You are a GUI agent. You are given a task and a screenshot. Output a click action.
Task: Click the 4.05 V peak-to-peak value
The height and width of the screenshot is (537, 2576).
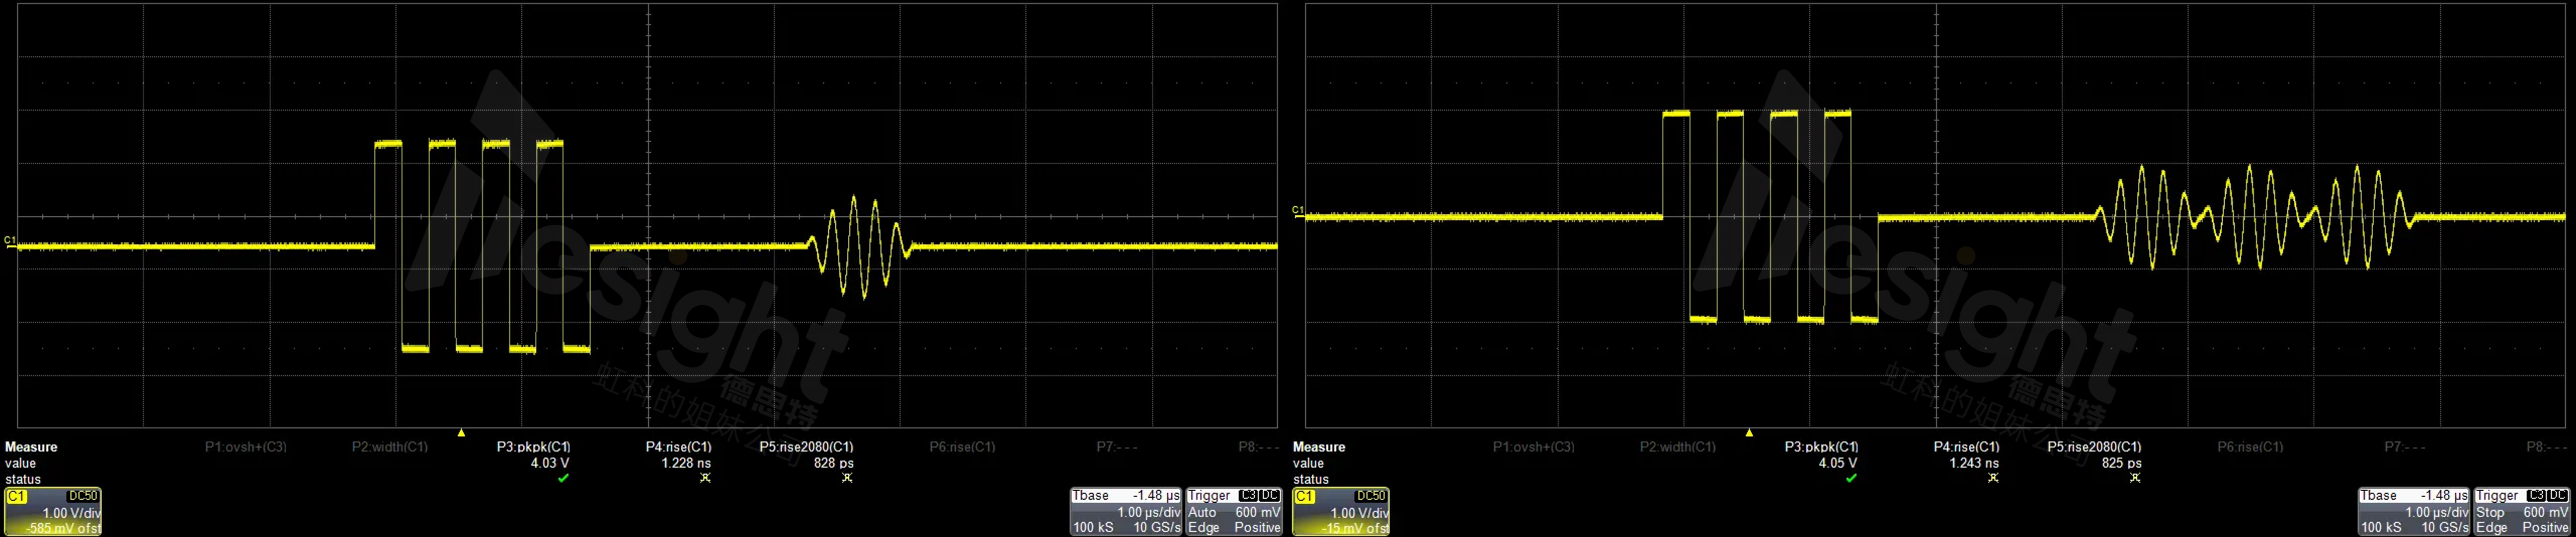click(x=1838, y=463)
